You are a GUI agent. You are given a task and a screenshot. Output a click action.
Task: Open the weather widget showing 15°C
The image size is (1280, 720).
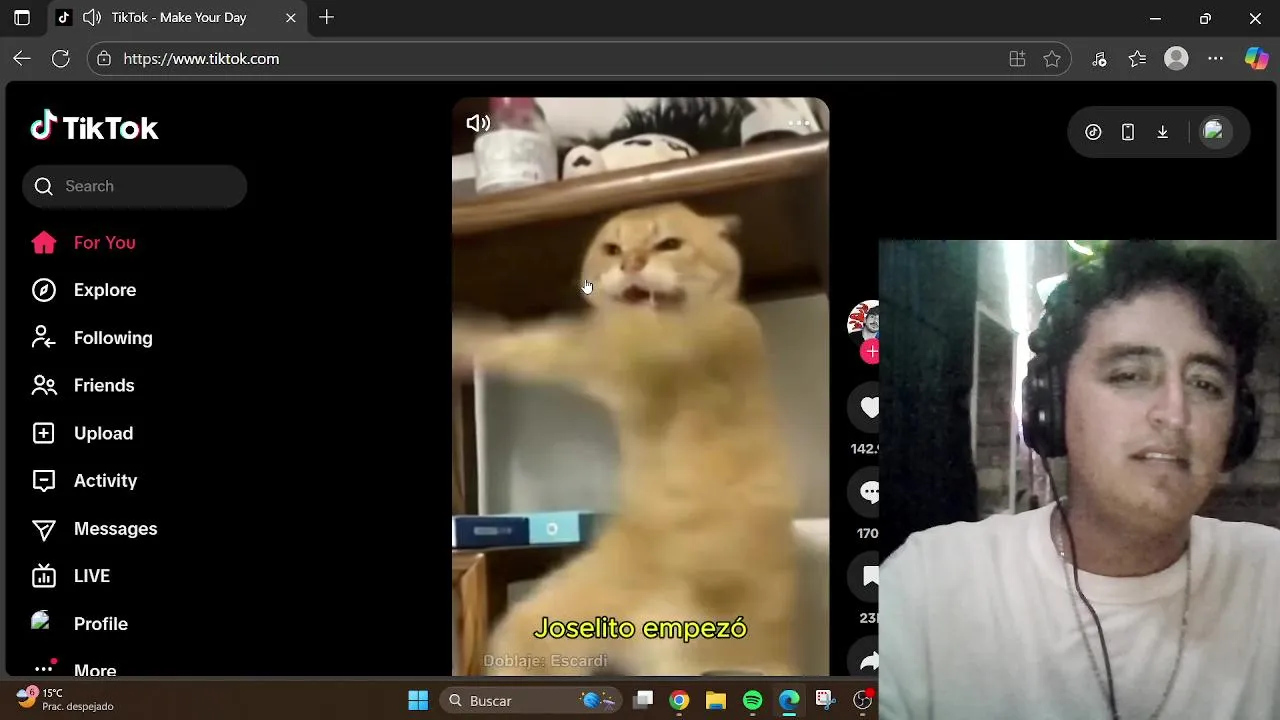[65, 699]
